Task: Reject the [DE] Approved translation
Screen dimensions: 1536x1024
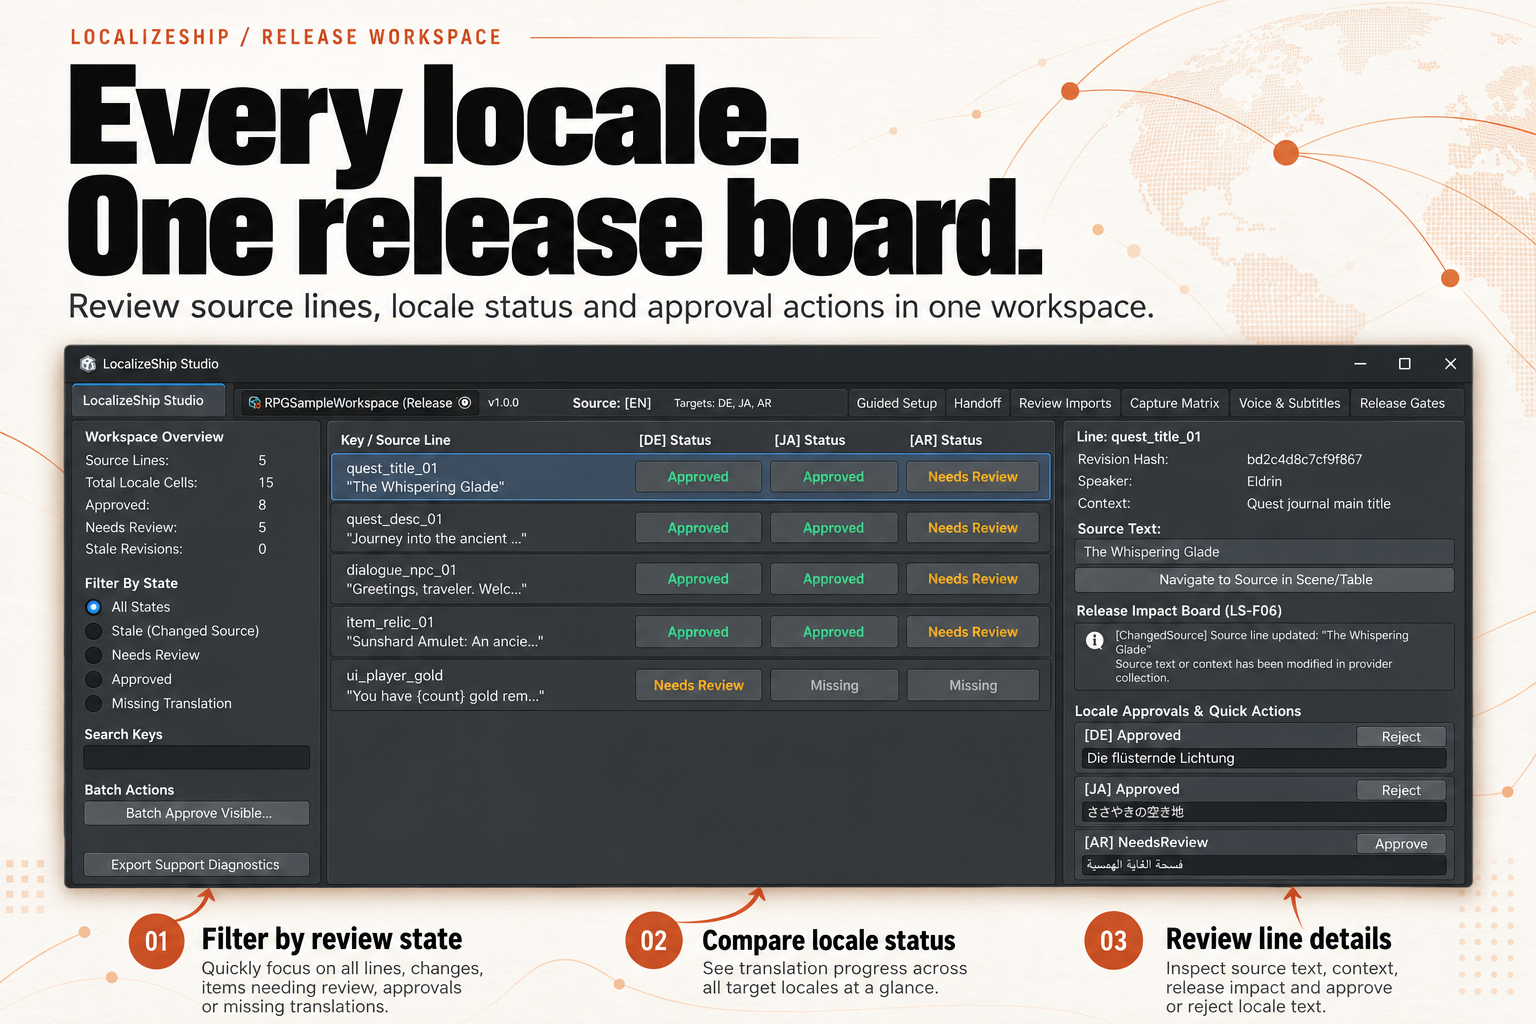Action: coord(1401,737)
